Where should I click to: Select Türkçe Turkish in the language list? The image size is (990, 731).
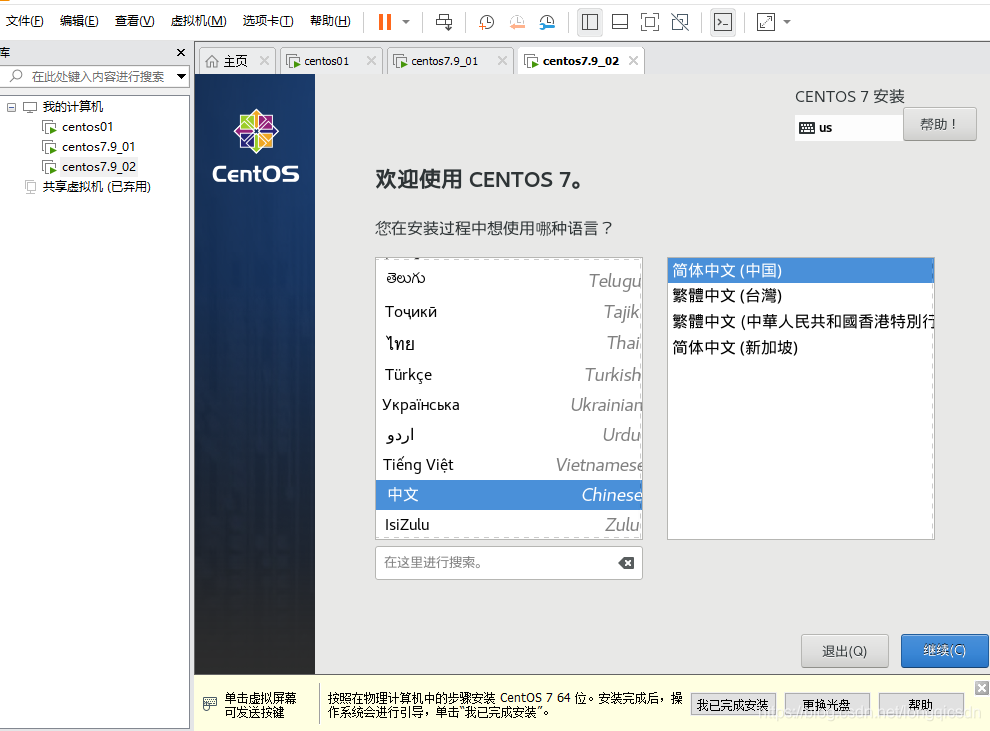point(509,374)
